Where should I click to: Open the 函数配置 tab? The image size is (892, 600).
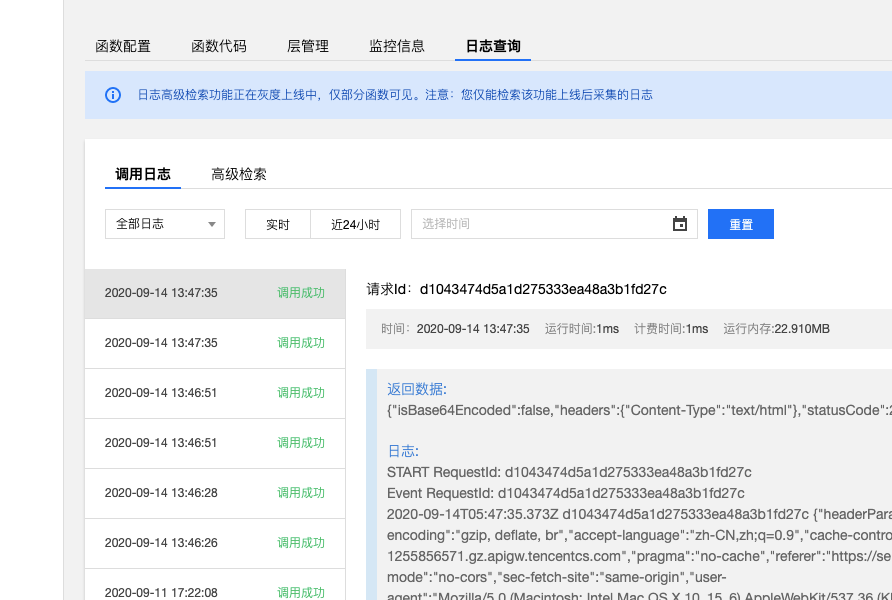(123, 46)
